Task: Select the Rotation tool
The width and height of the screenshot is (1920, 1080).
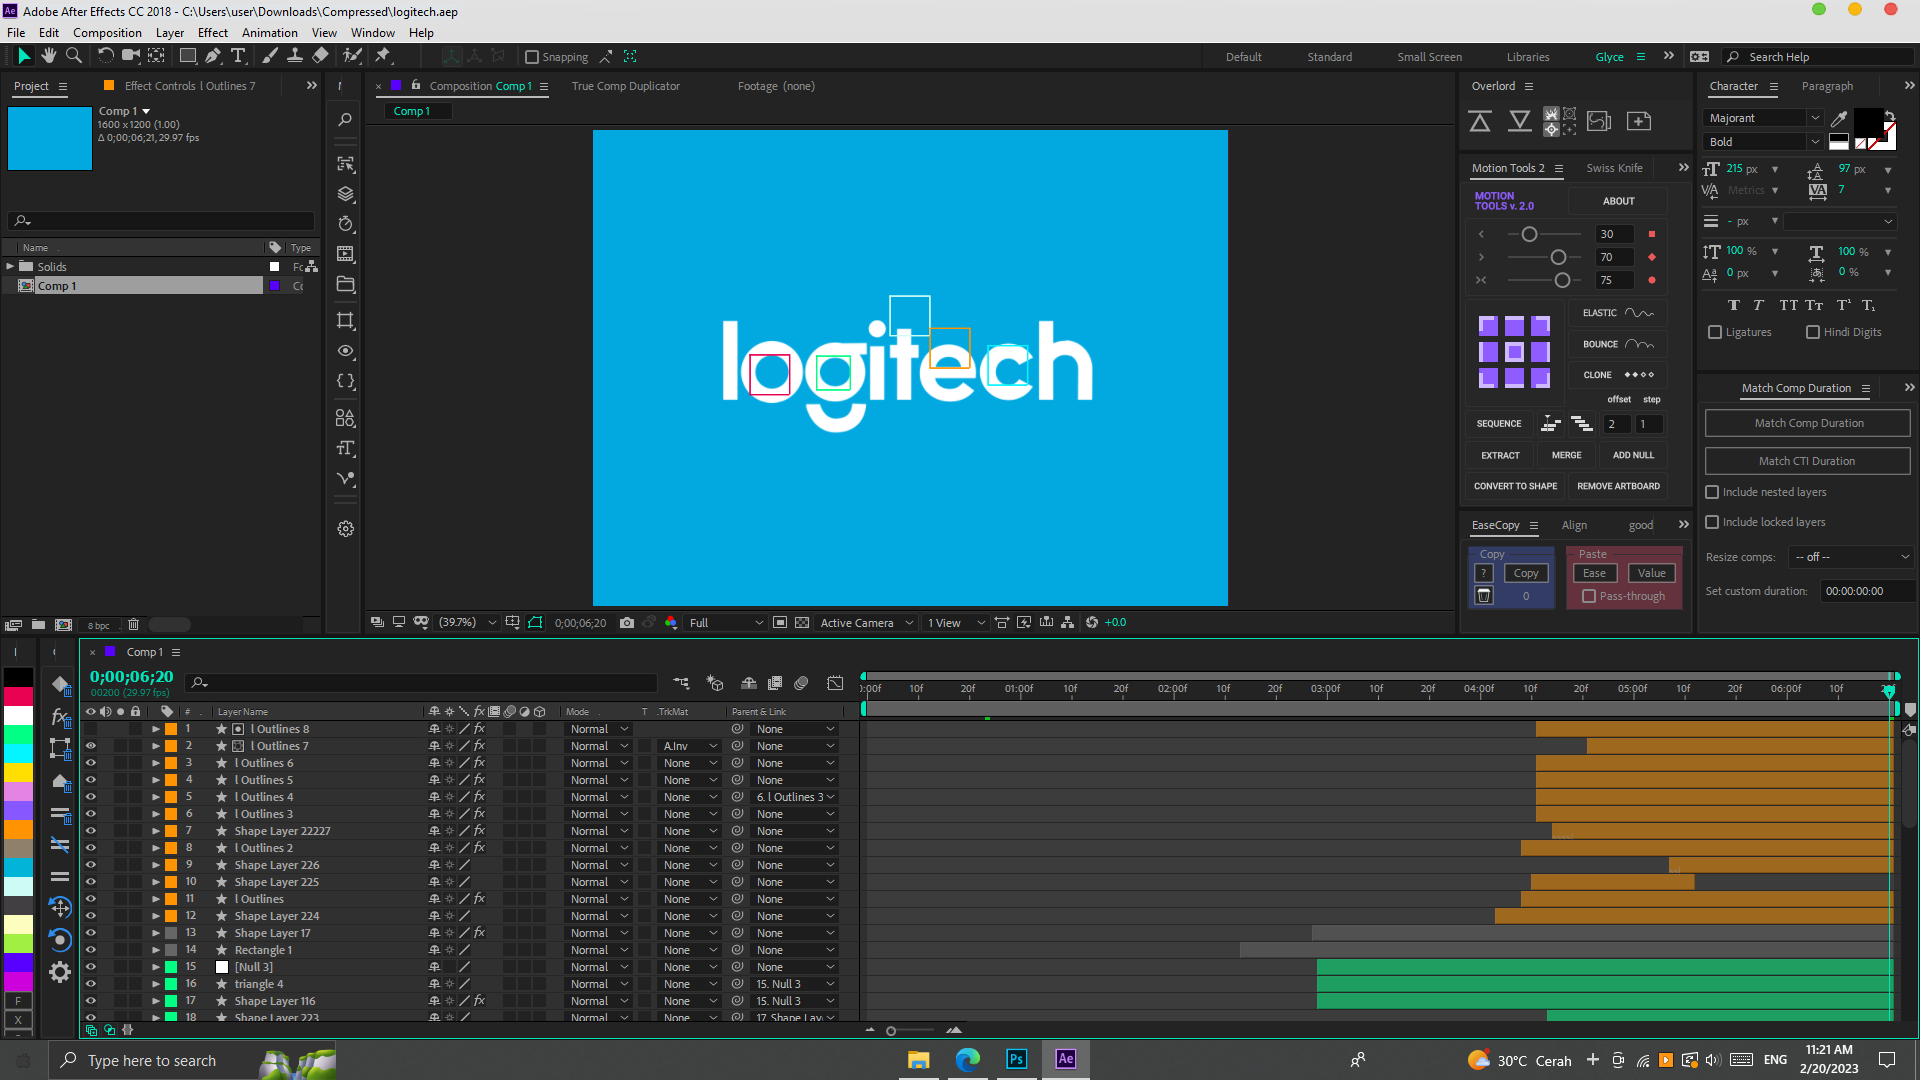Action: click(105, 56)
